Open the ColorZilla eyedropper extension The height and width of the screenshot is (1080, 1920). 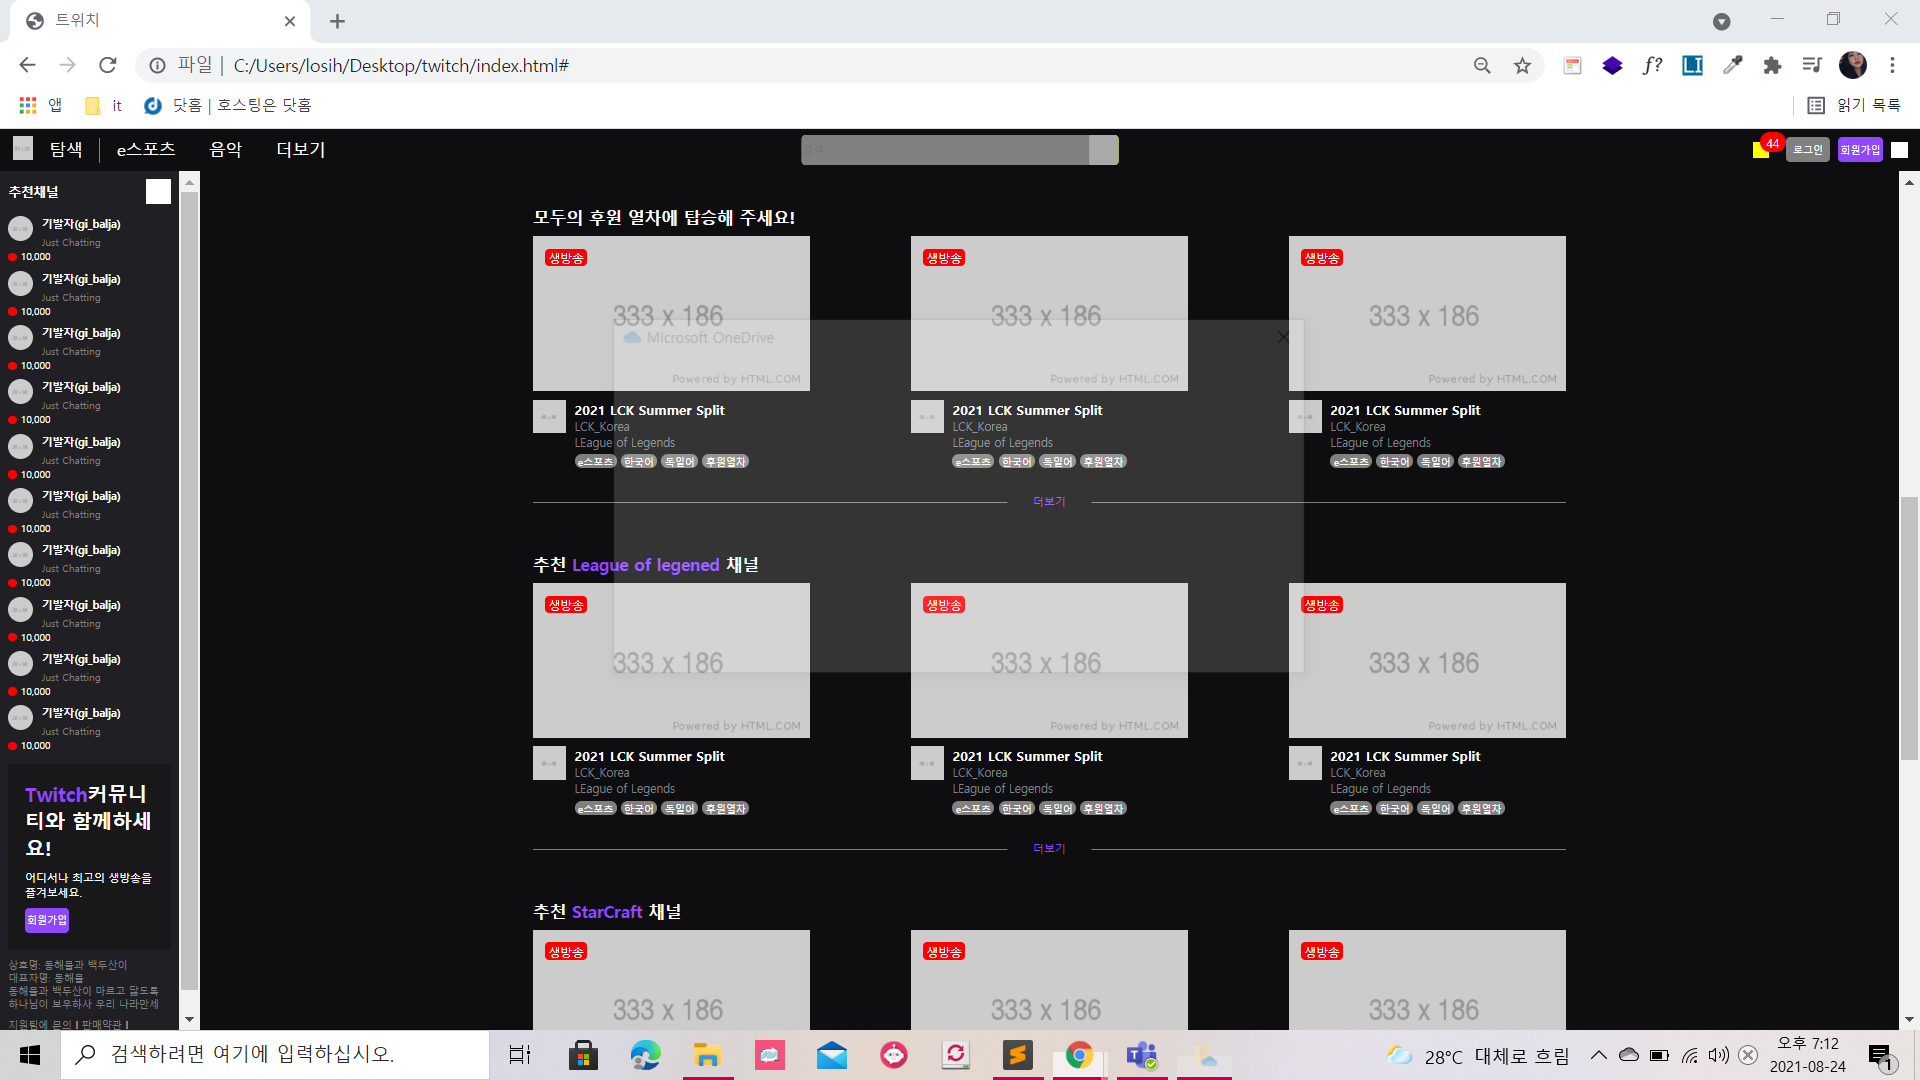tap(1732, 65)
